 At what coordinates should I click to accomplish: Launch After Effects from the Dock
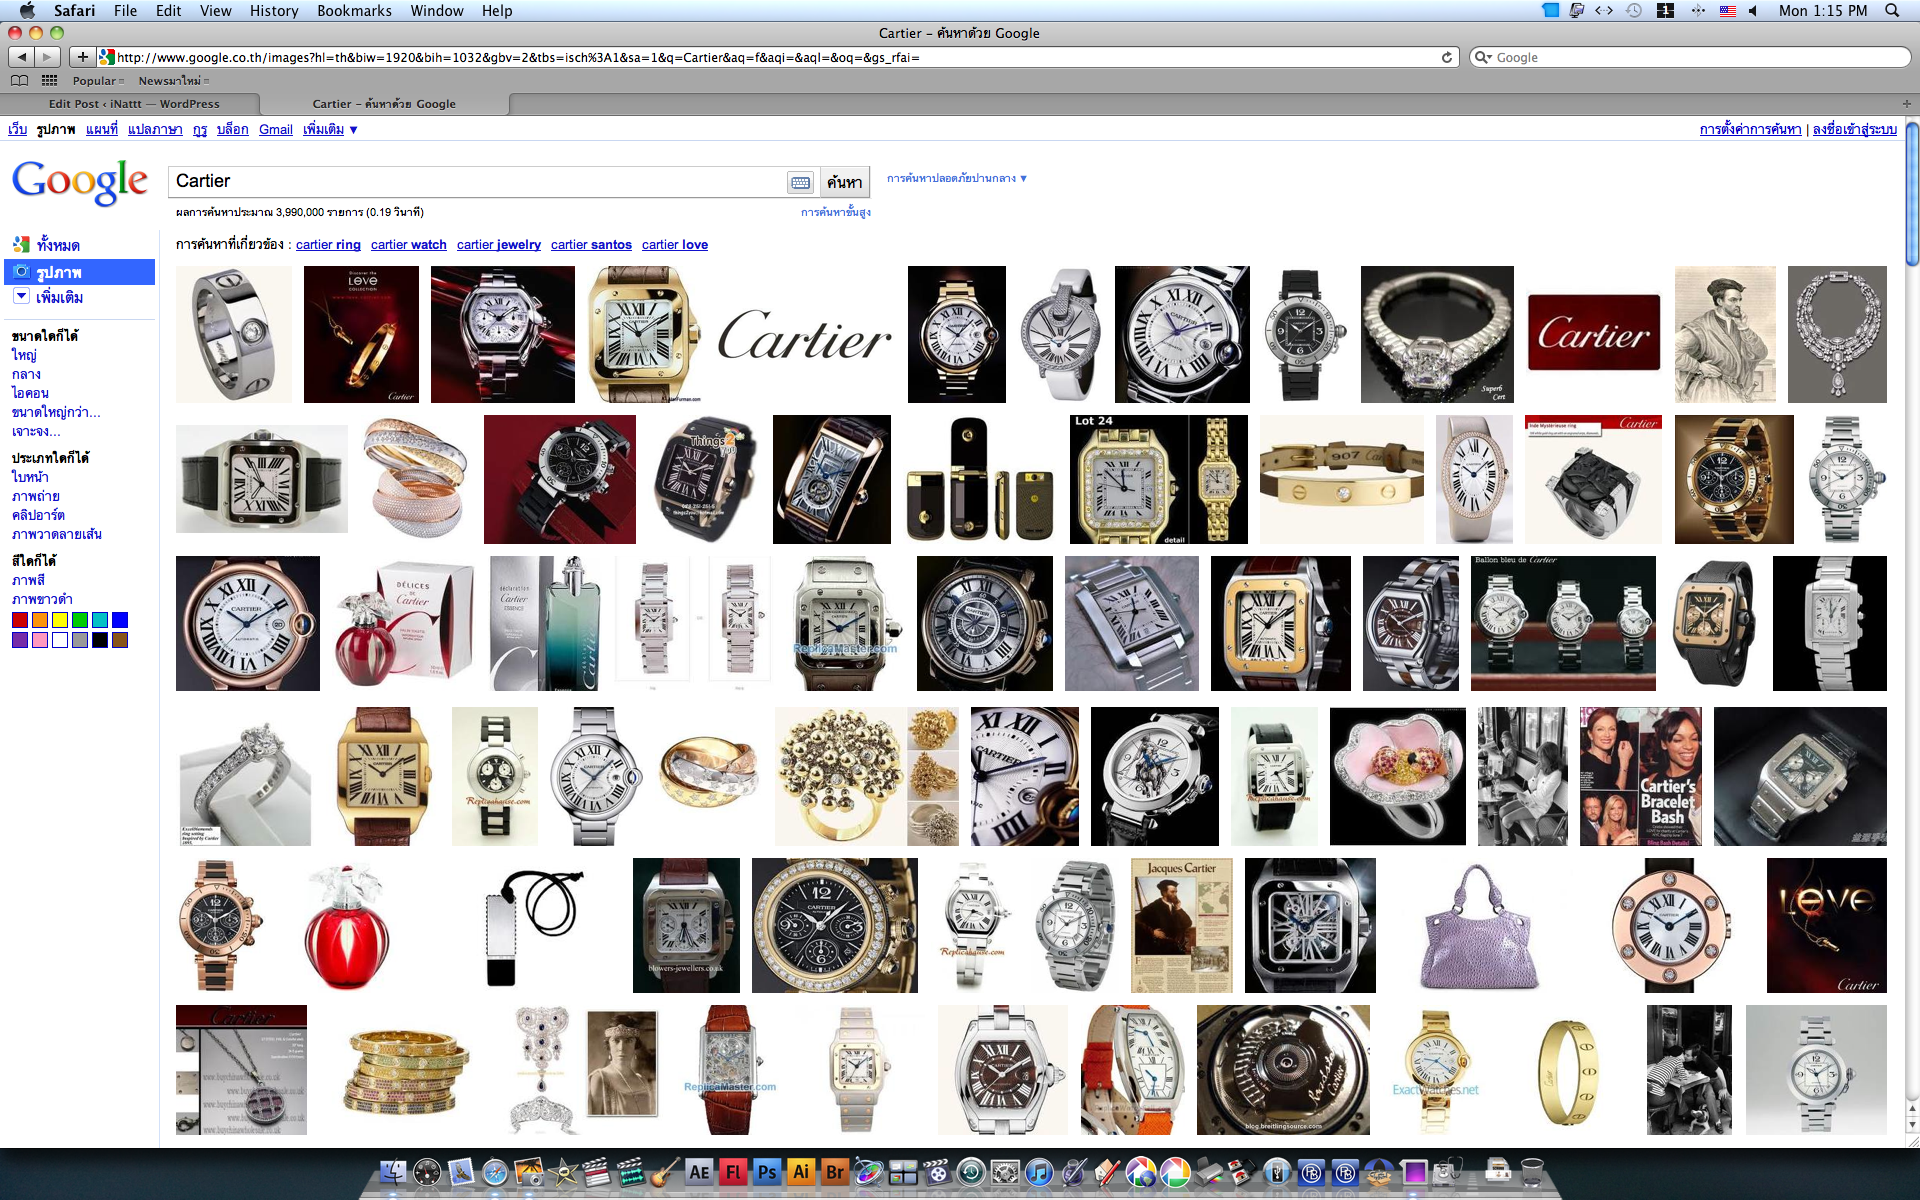coord(699,1172)
